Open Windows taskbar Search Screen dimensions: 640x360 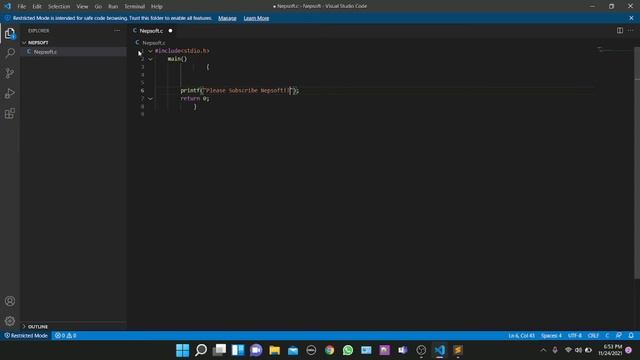point(201,350)
